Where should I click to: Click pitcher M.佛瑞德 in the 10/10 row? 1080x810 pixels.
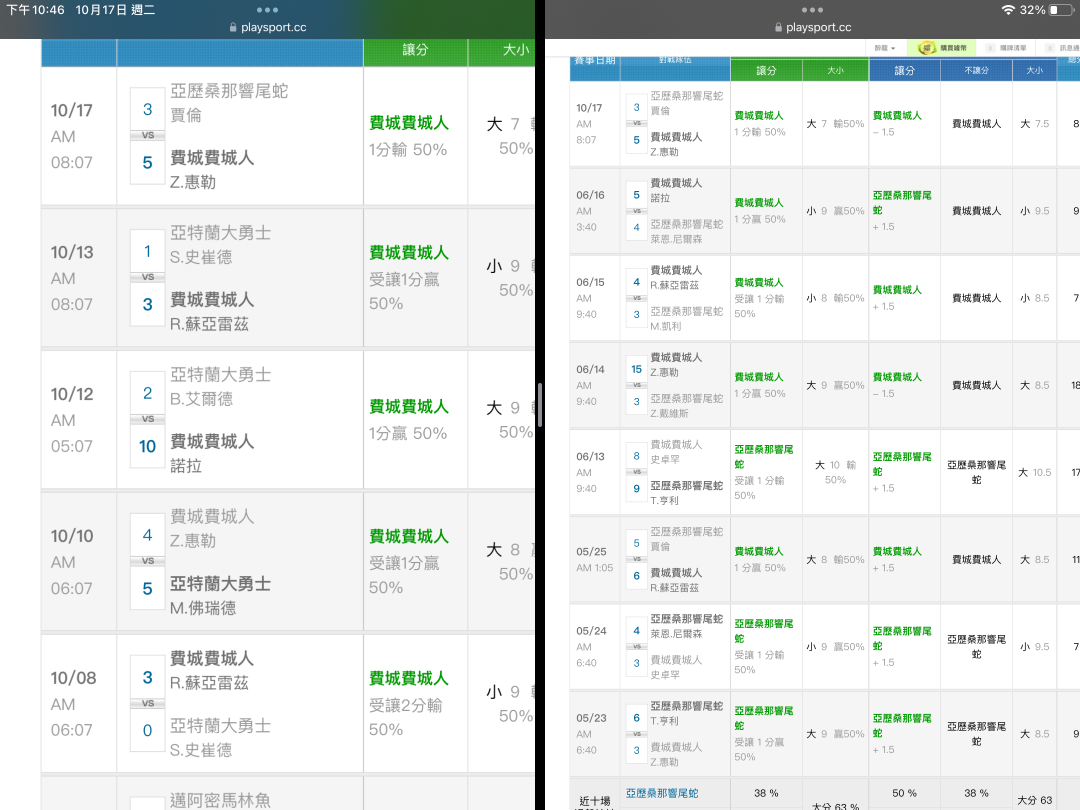pyautogui.click(x=202, y=608)
